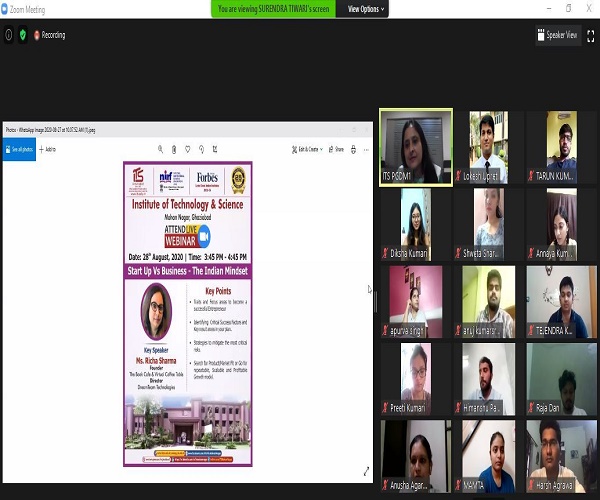600x500 pixels.
Task: Select TARUN KUM.. video tile
Action: tap(561, 147)
